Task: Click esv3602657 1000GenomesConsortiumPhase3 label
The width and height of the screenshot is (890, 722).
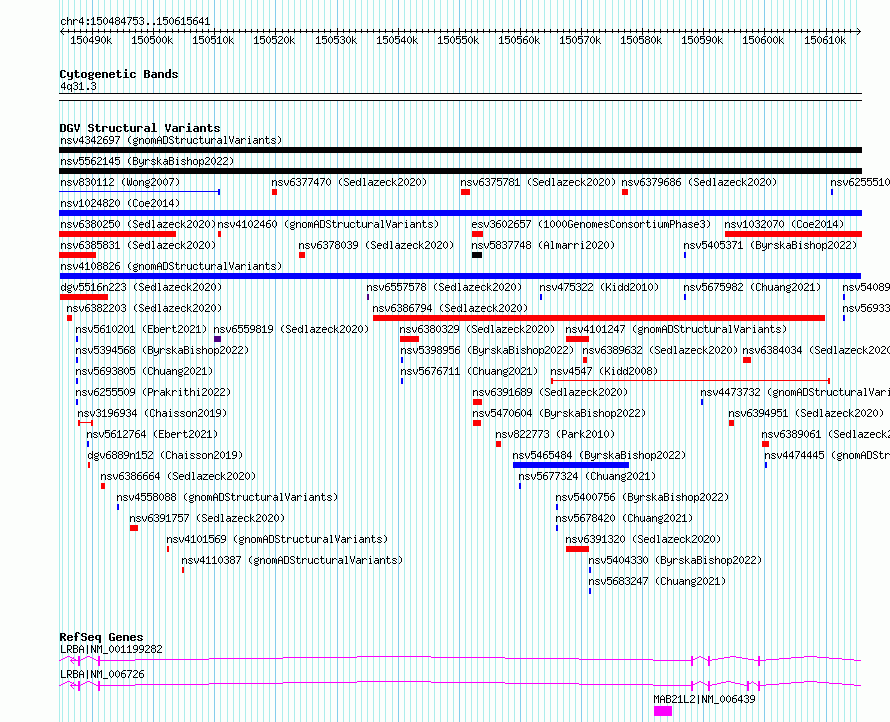Action: click(x=591, y=224)
